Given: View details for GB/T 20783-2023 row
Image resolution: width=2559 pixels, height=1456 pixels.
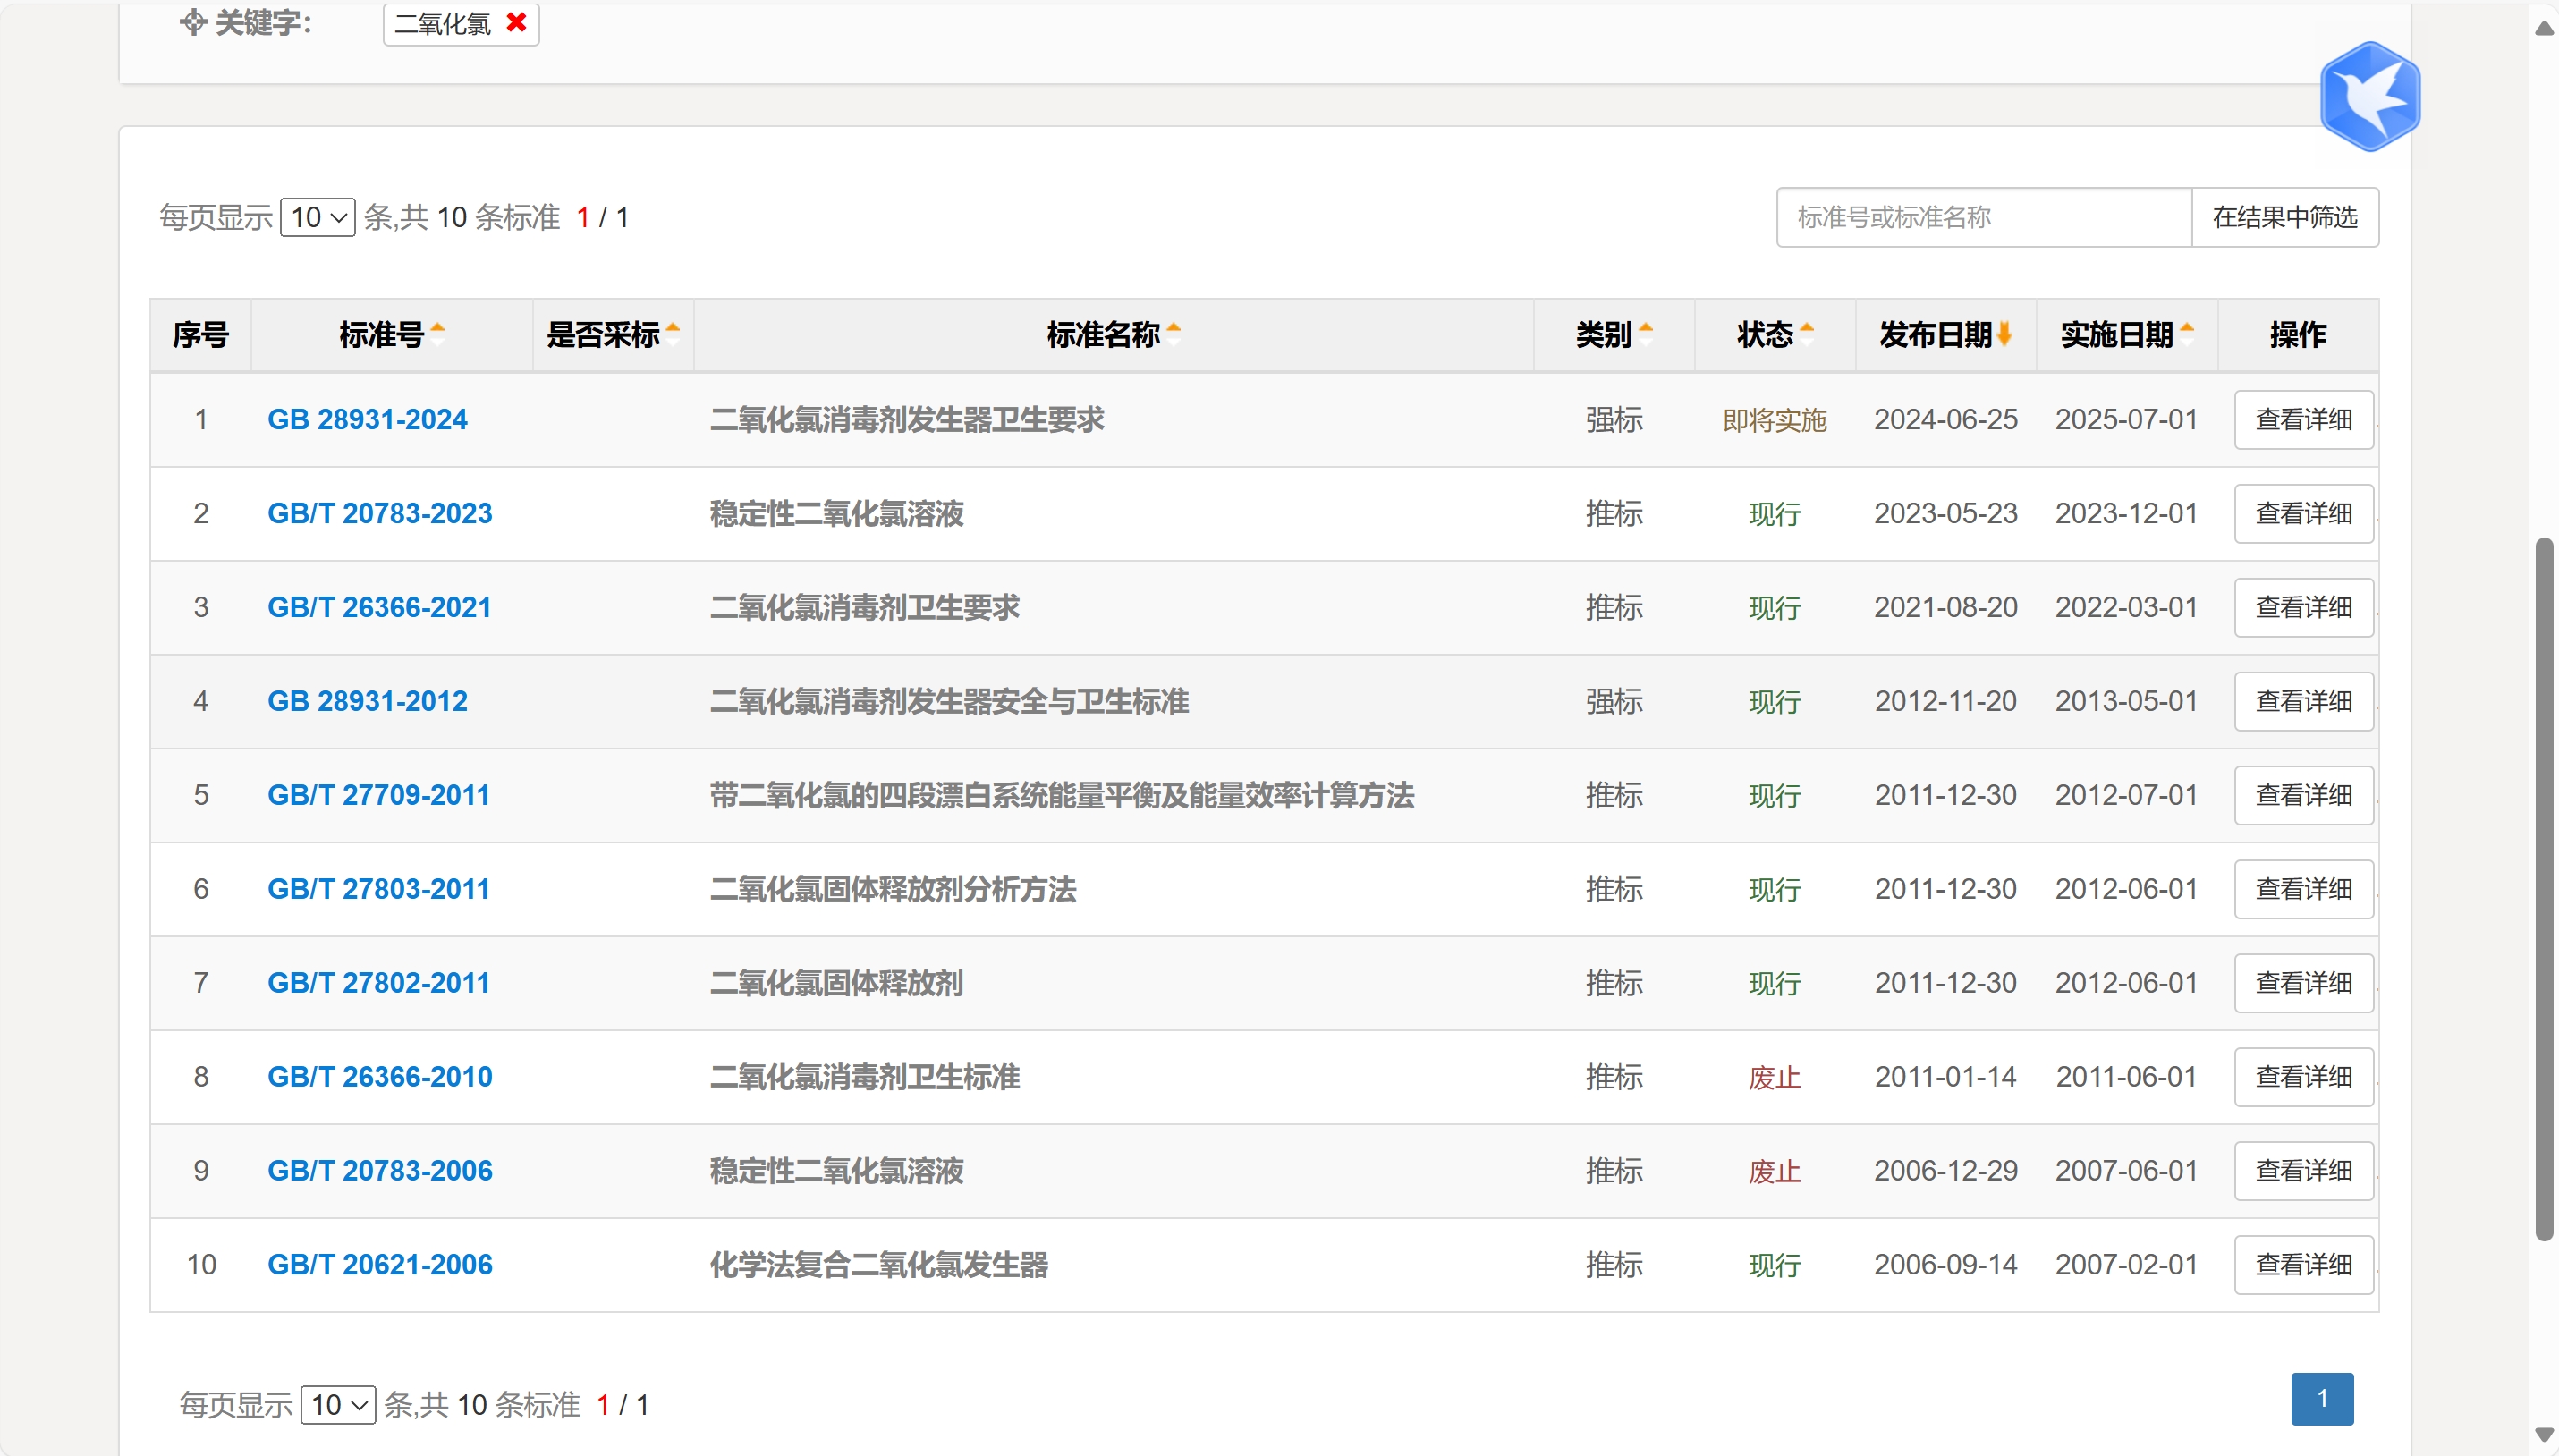Looking at the screenshot, I should 2303,513.
